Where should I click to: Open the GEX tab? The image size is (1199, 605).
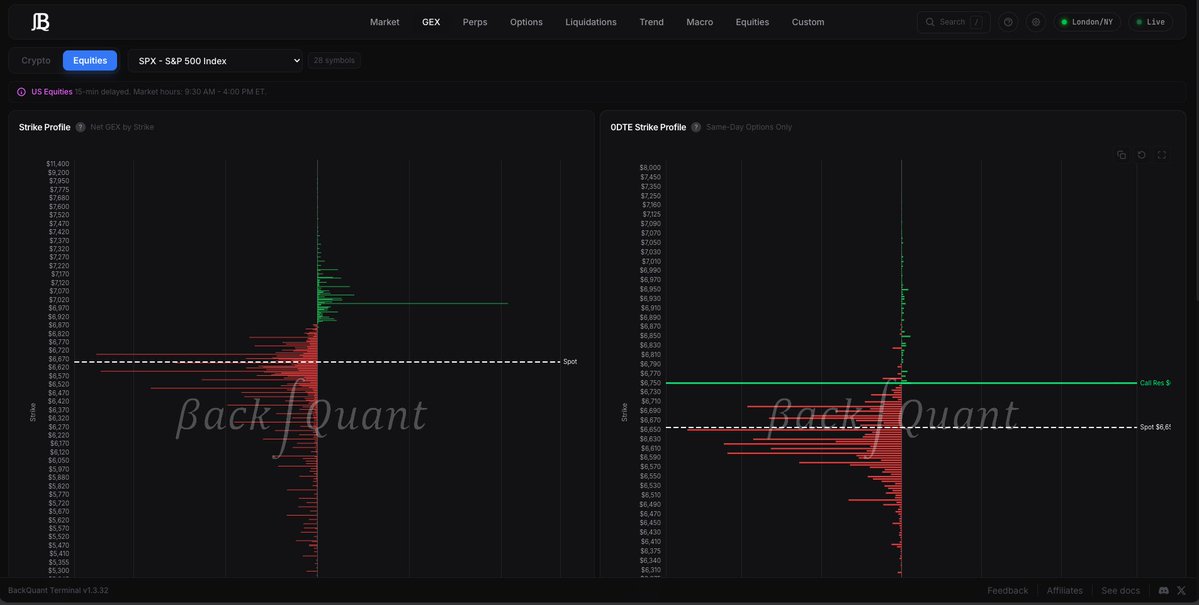click(x=431, y=22)
